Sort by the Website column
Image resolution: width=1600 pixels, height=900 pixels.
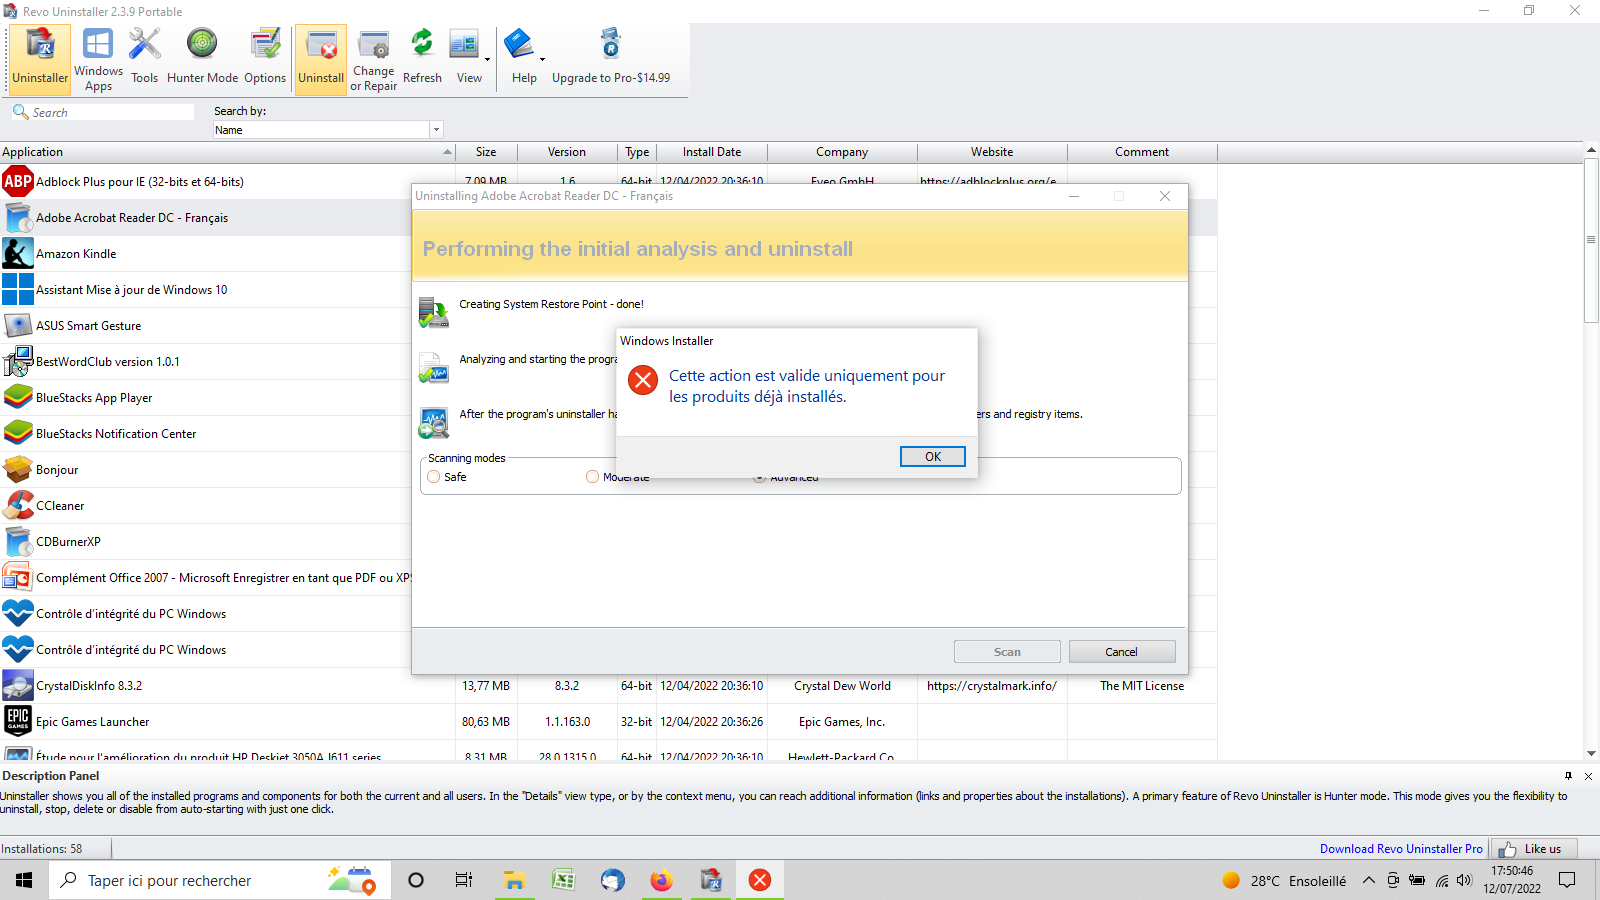click(992, 152)
